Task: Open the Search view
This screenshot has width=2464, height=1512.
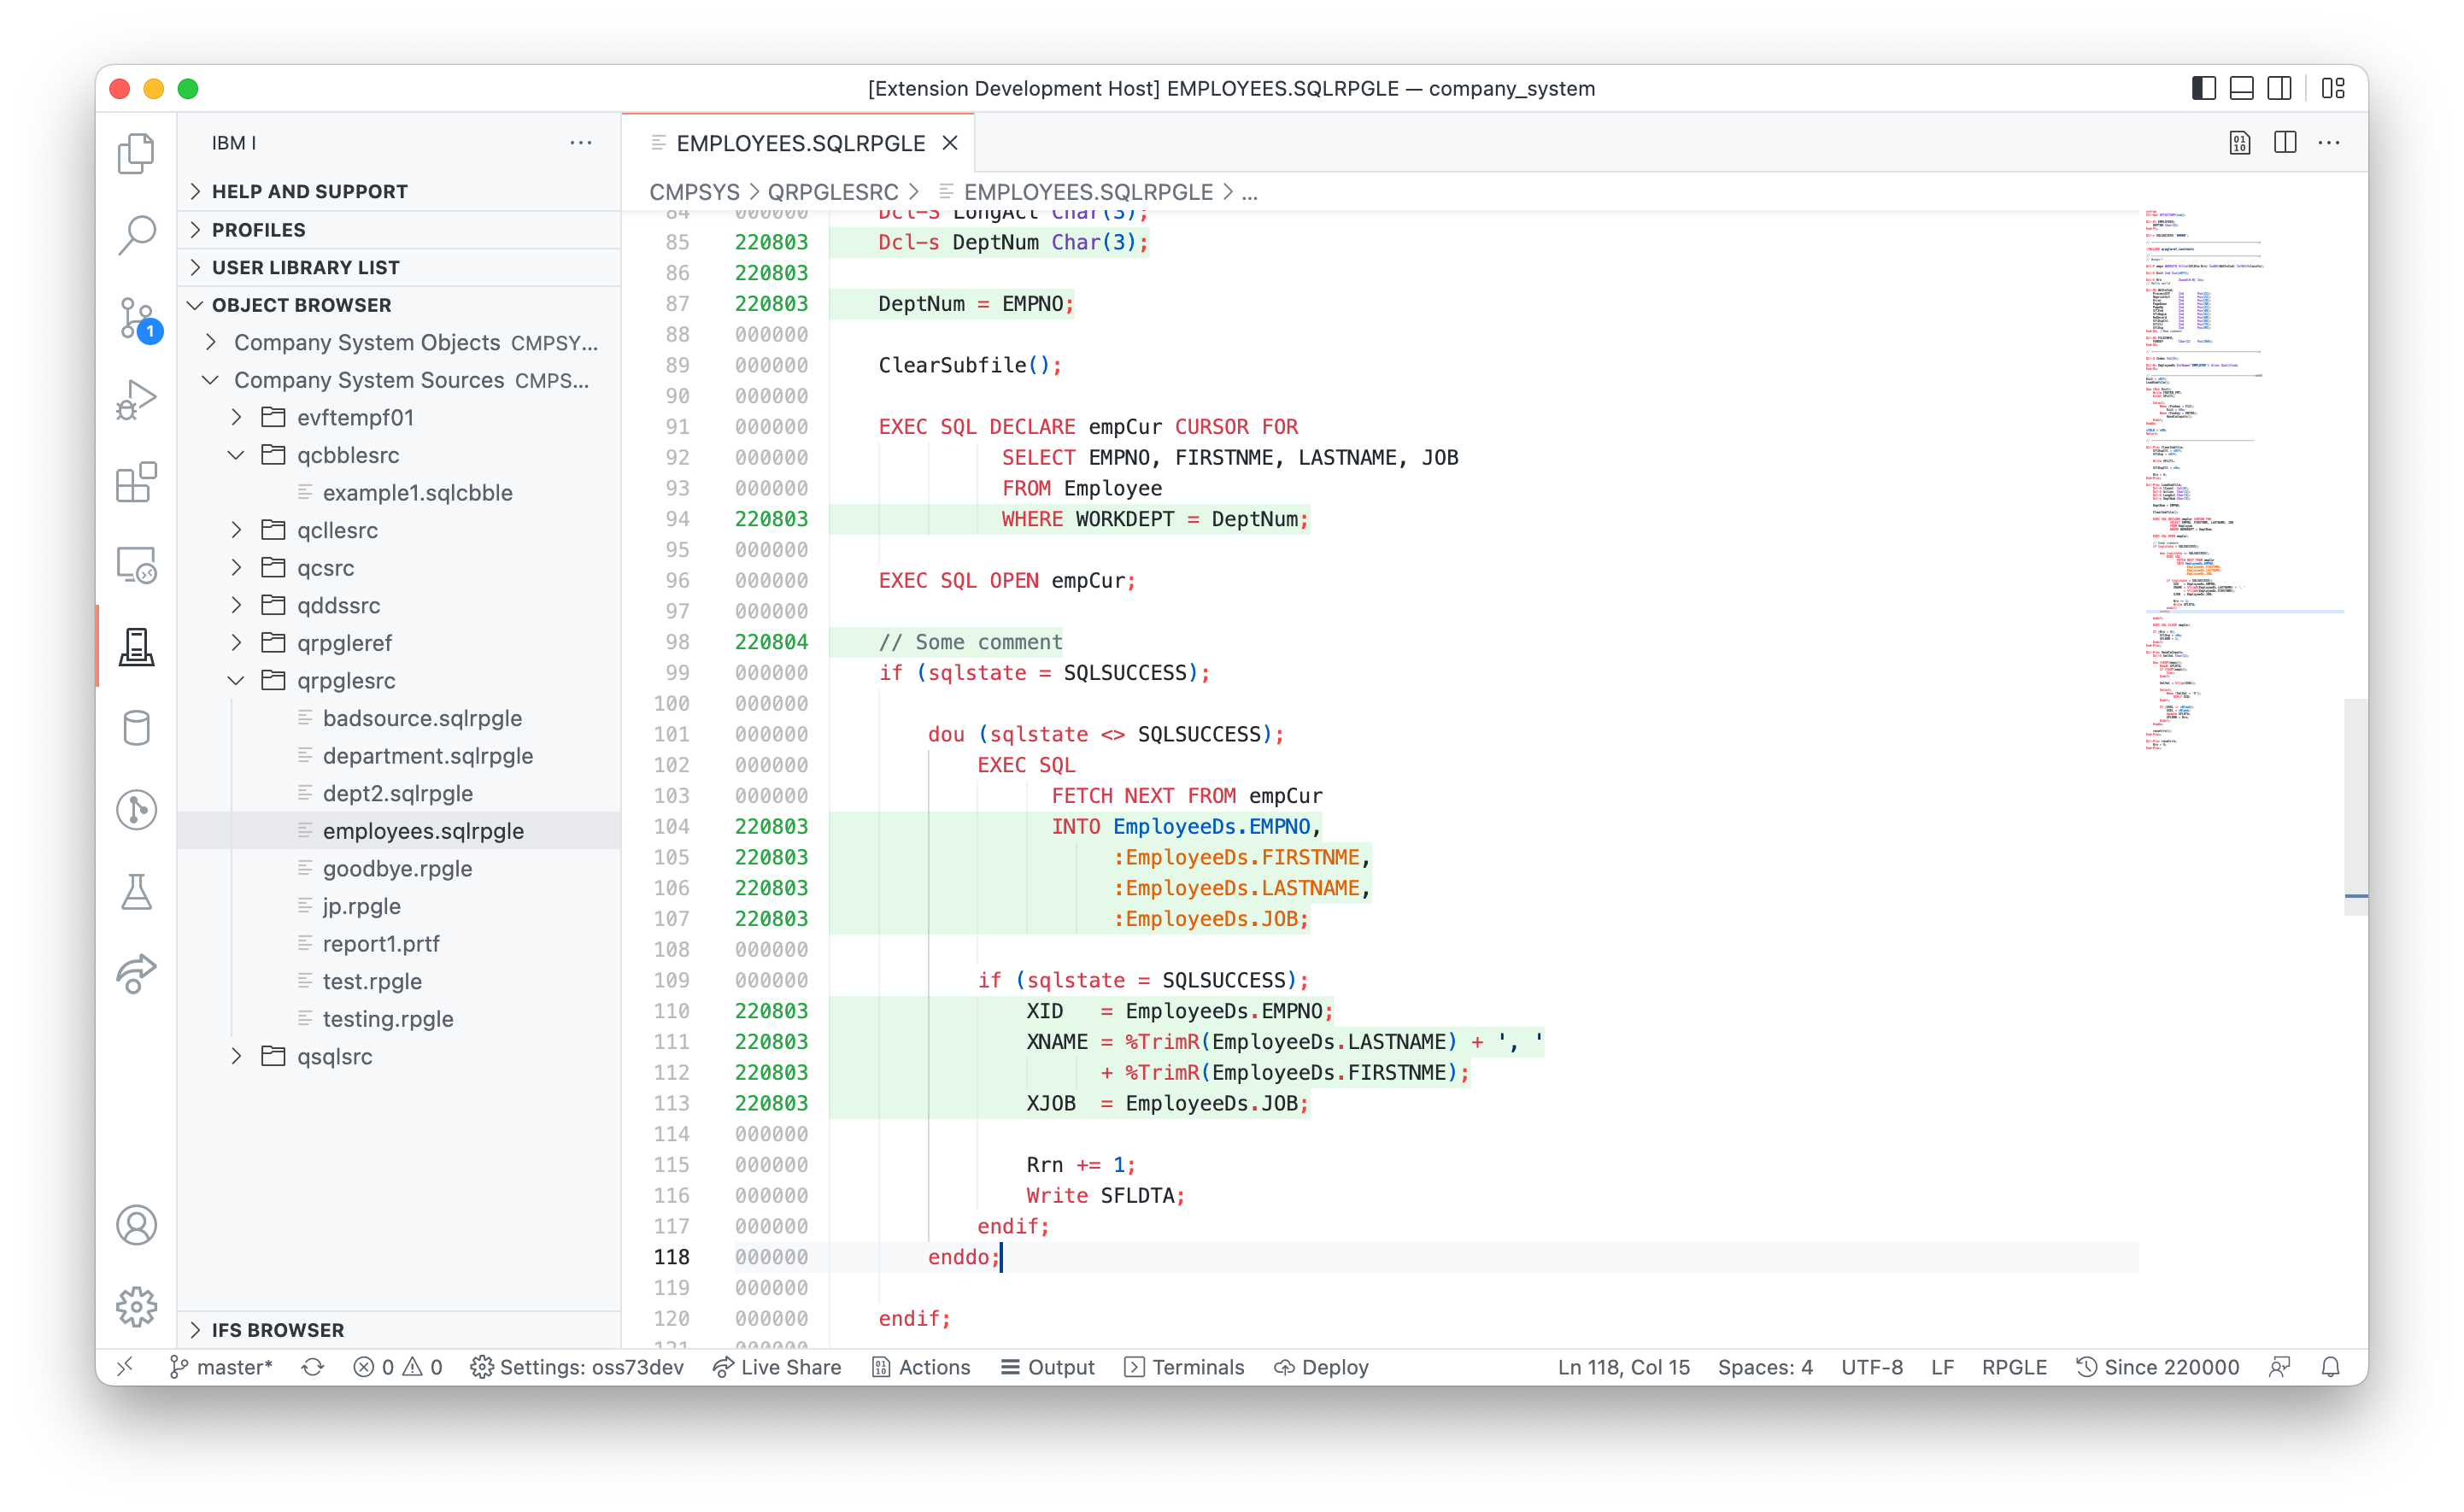Action: click(136, 236)
